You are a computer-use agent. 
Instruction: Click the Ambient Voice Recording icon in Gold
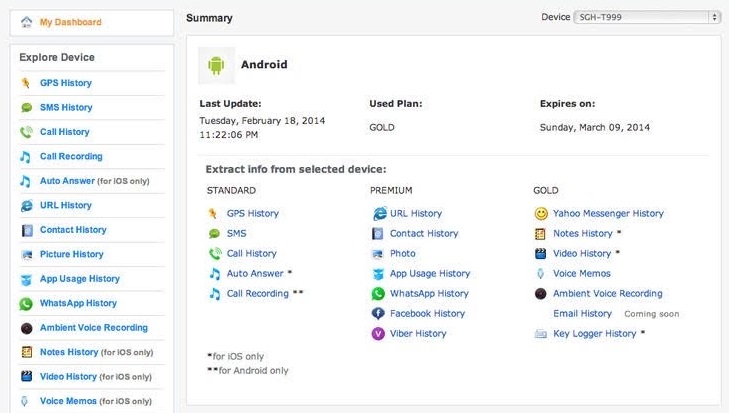(x=541, y=294)
